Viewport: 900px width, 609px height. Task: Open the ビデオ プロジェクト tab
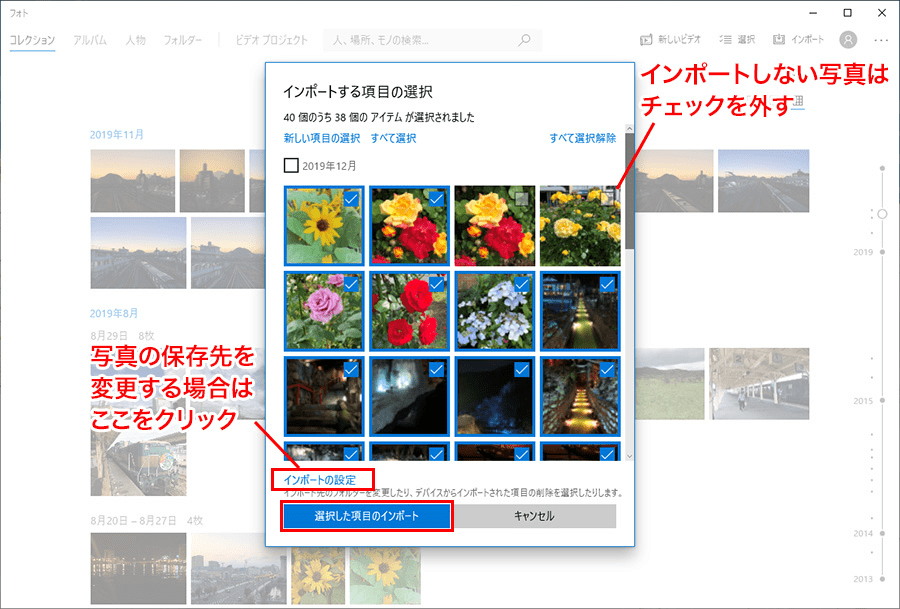coord(271,40)
